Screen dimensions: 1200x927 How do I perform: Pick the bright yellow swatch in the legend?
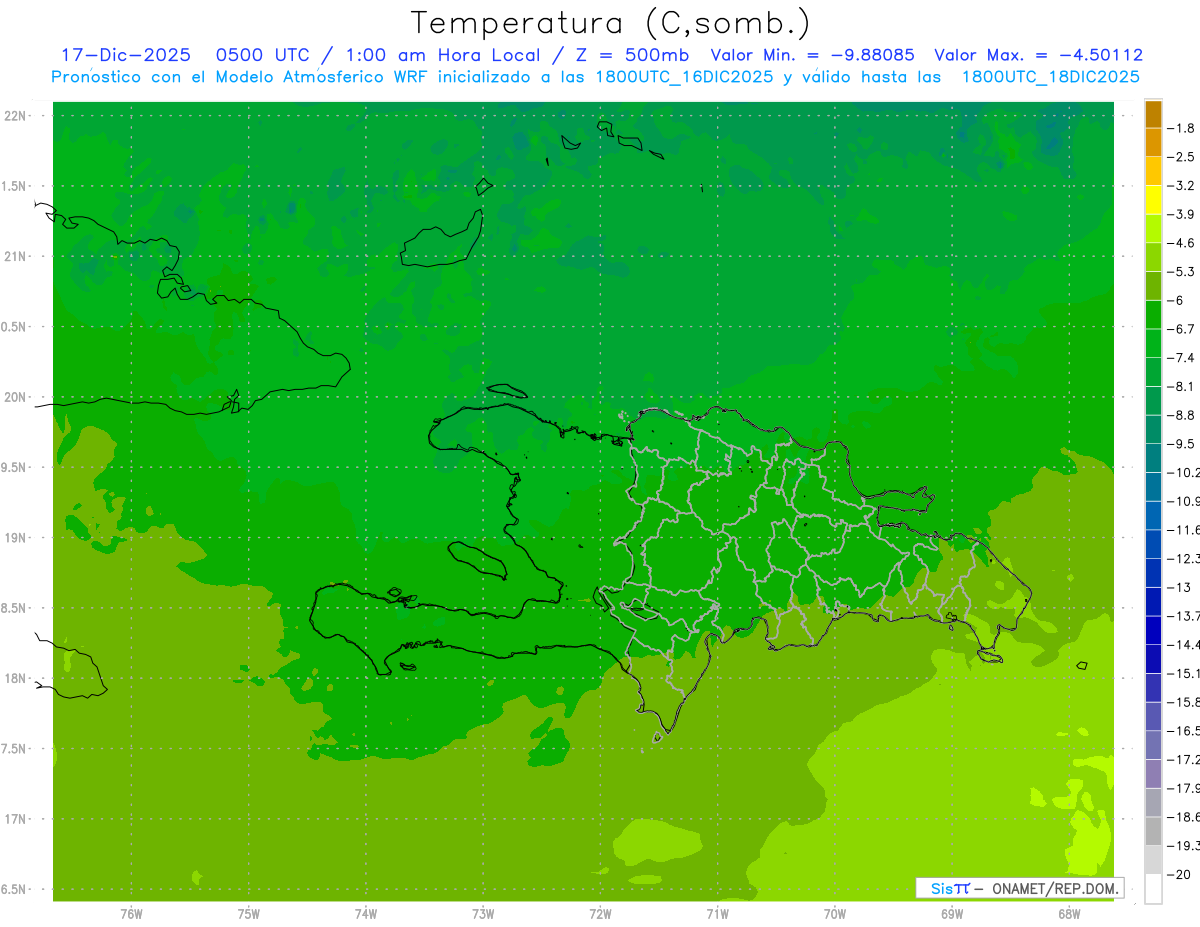(1153, 200)
